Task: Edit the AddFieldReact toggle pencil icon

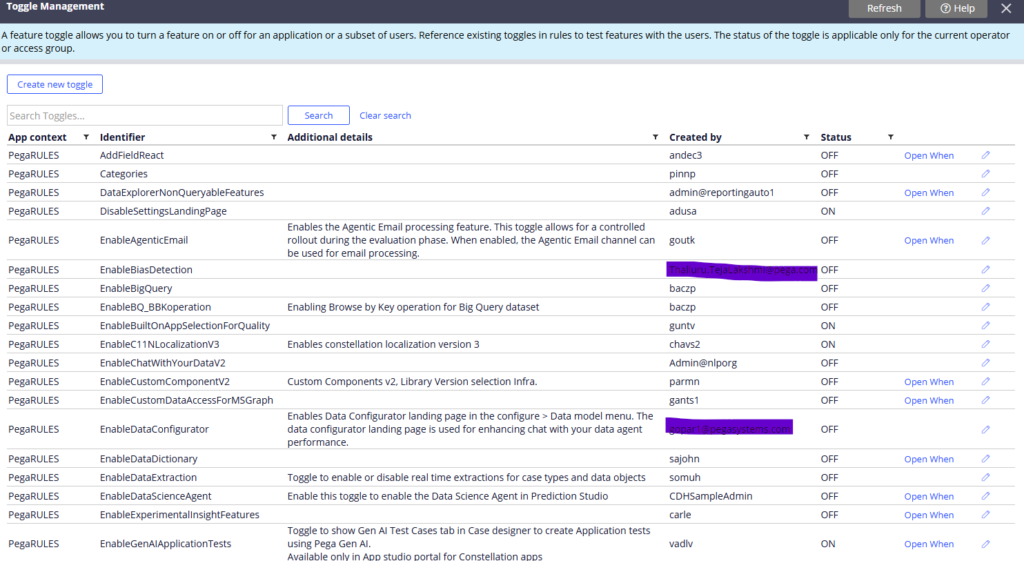Action: click(x=985, y=155)
